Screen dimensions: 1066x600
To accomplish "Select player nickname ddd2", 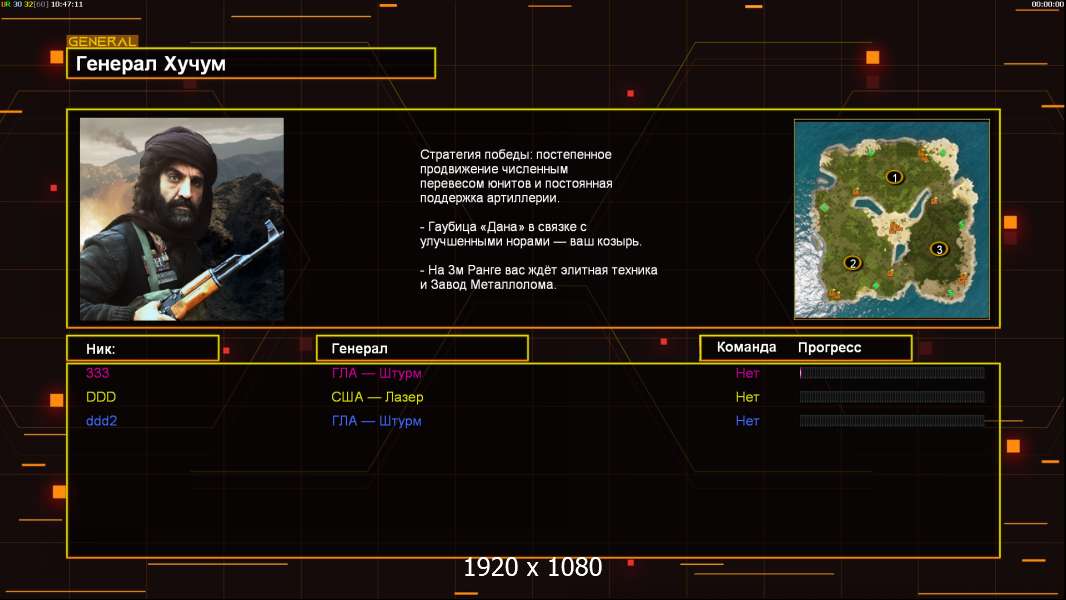I will pyautogui.click(x=101, y=421).
